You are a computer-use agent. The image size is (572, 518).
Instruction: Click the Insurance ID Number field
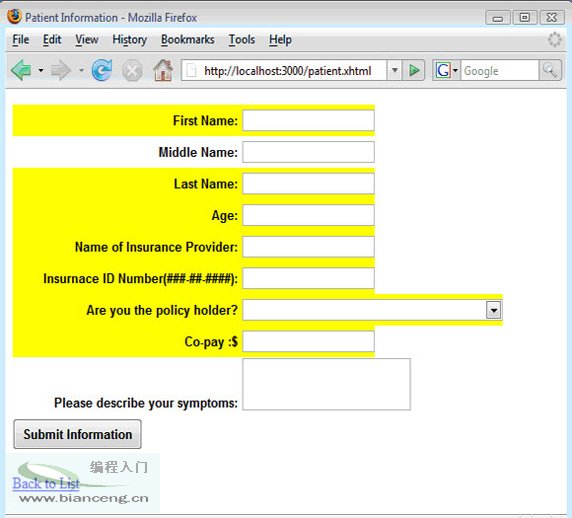pyautogui.click(x=308, y=278)
